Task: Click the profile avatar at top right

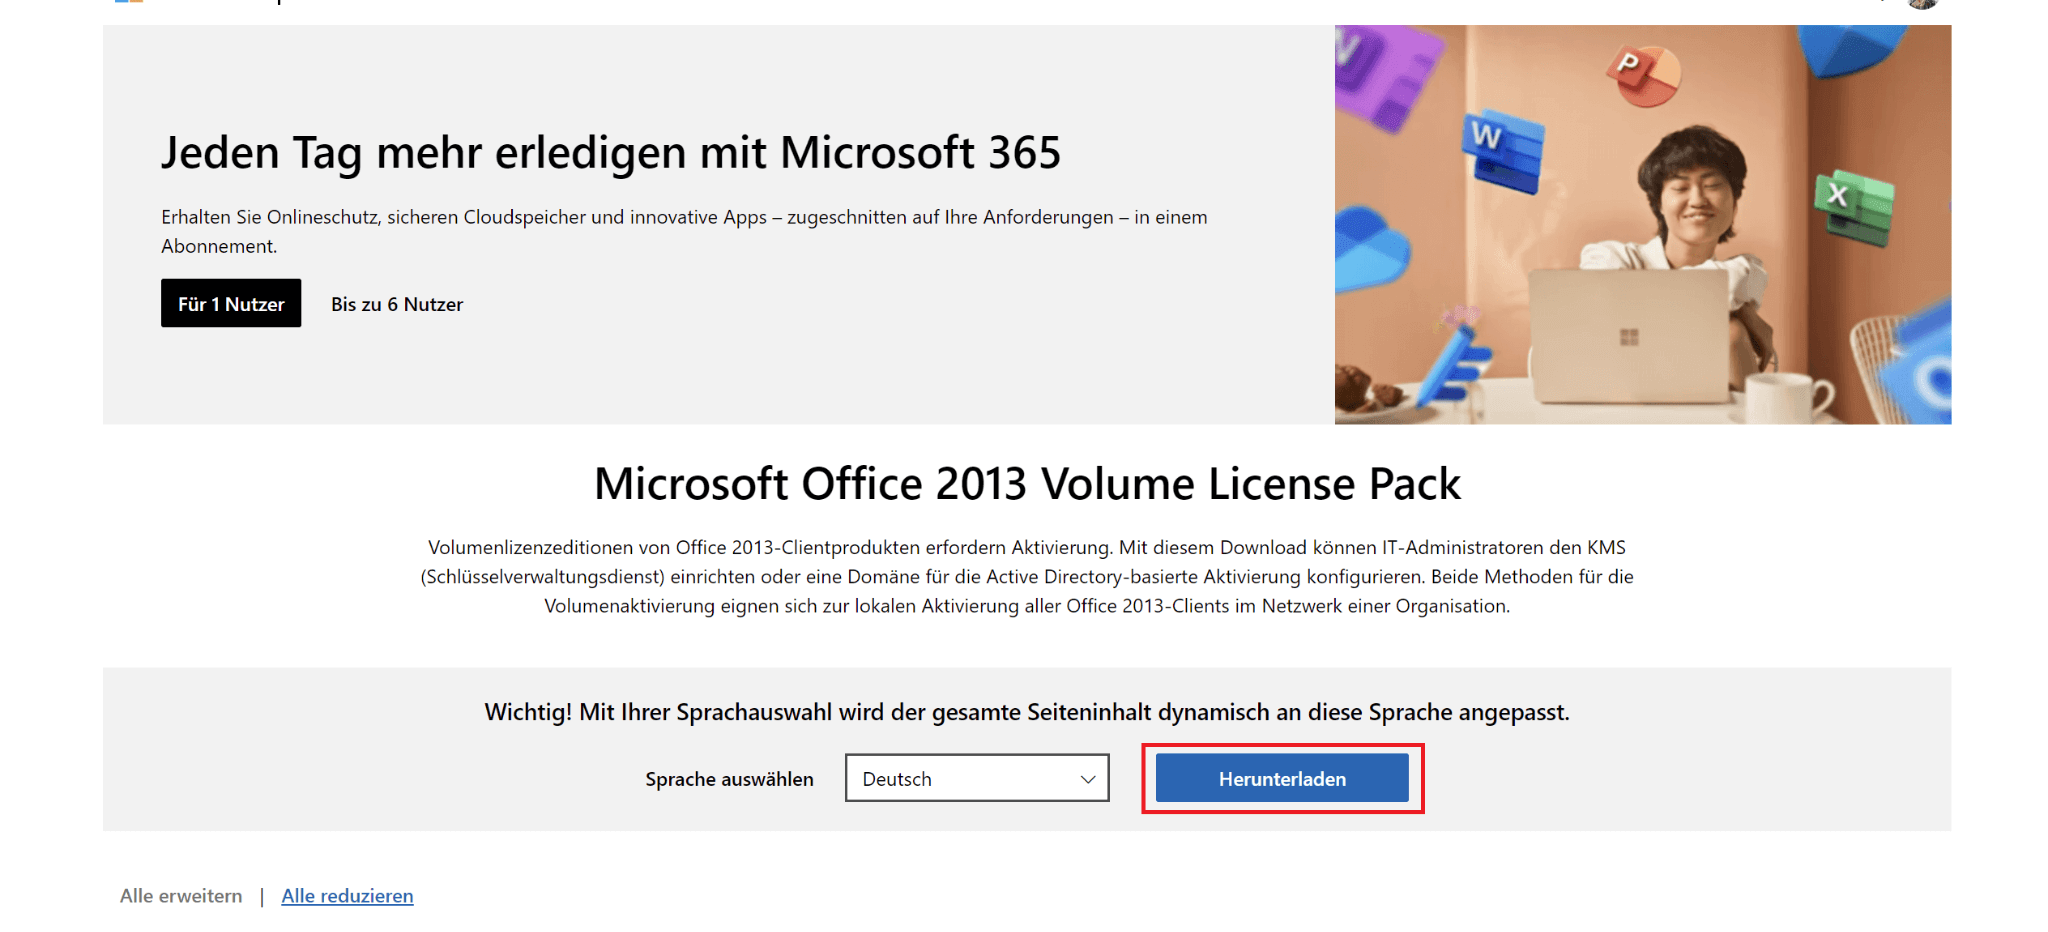Action: [x=1925, y=4]
